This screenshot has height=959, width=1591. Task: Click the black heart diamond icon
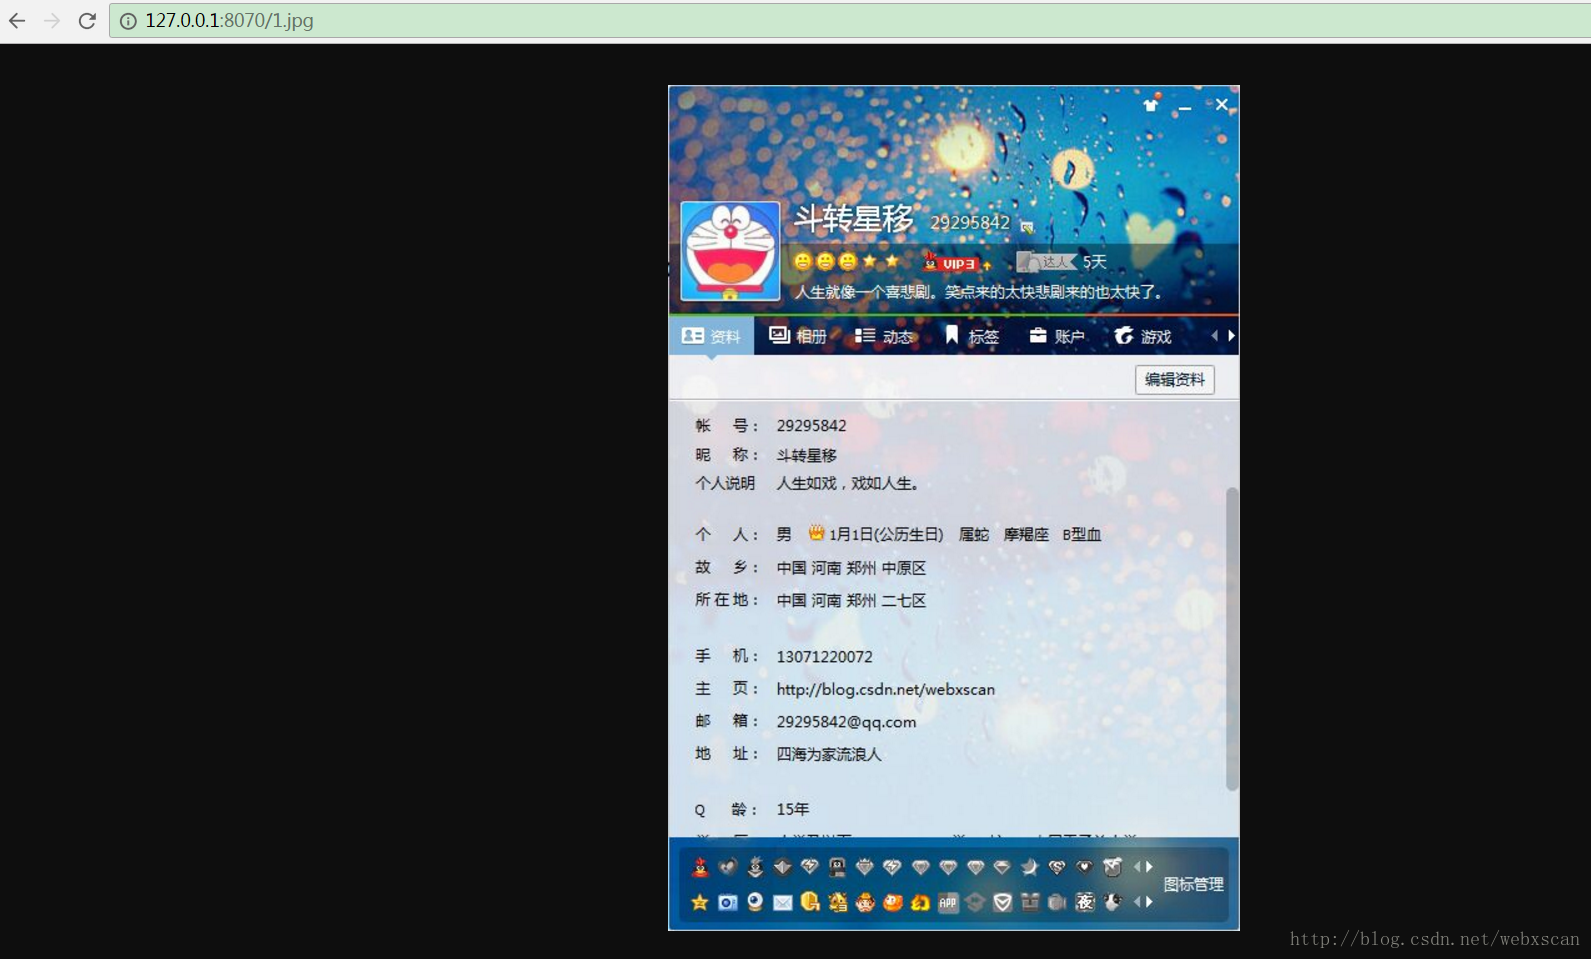[x=1085, y=867]
